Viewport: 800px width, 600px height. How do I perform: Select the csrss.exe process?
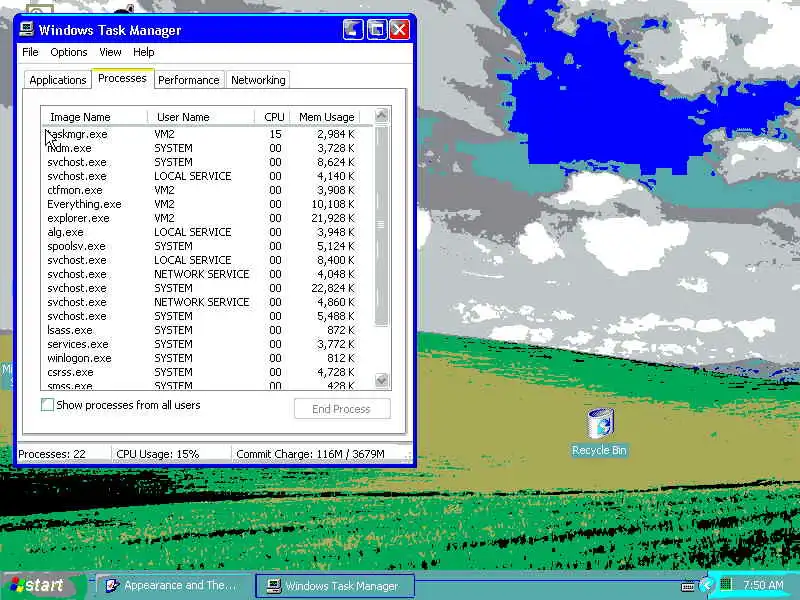click(201, 372)
